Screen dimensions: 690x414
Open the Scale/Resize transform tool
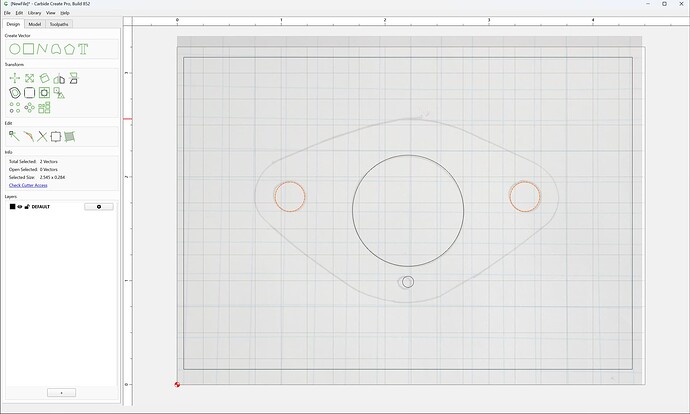coord(29,78)
